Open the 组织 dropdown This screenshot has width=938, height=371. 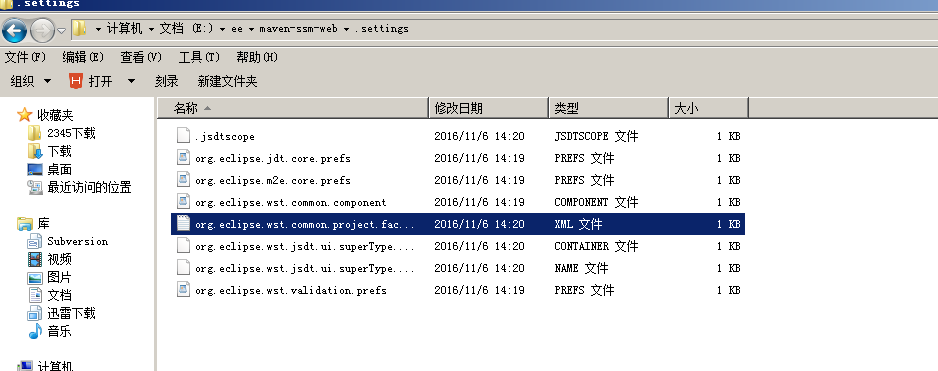pos(31,81)
